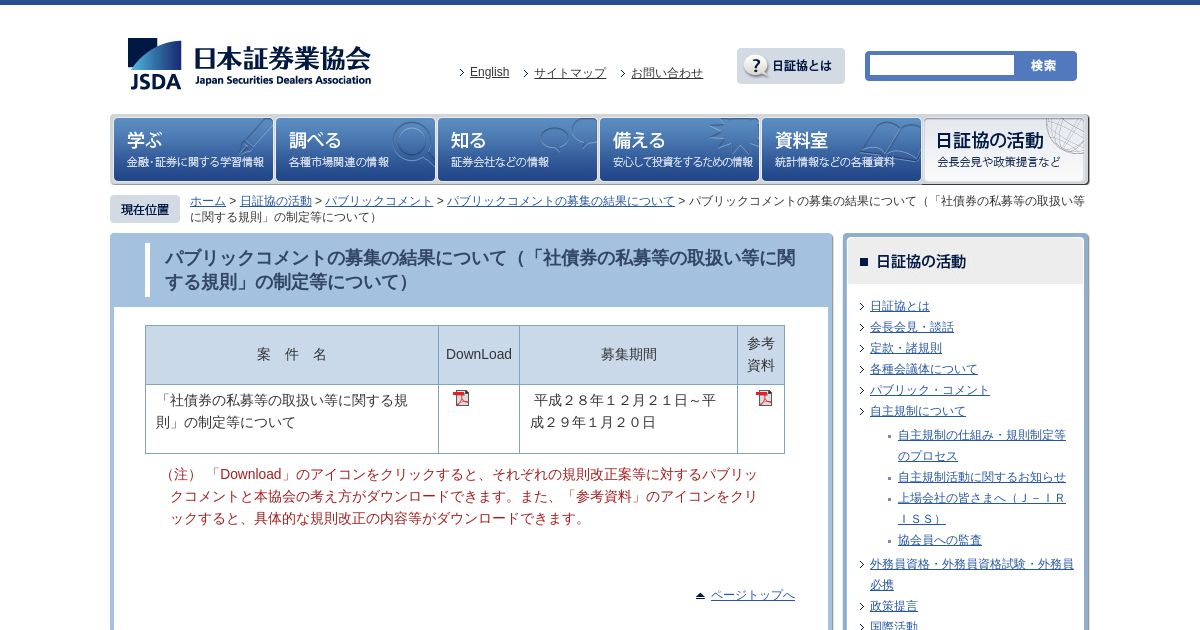Open sidebar link 自主規制の仕組み・規則制定等のプロセス

pyautogui.click(x=982, y=446)
